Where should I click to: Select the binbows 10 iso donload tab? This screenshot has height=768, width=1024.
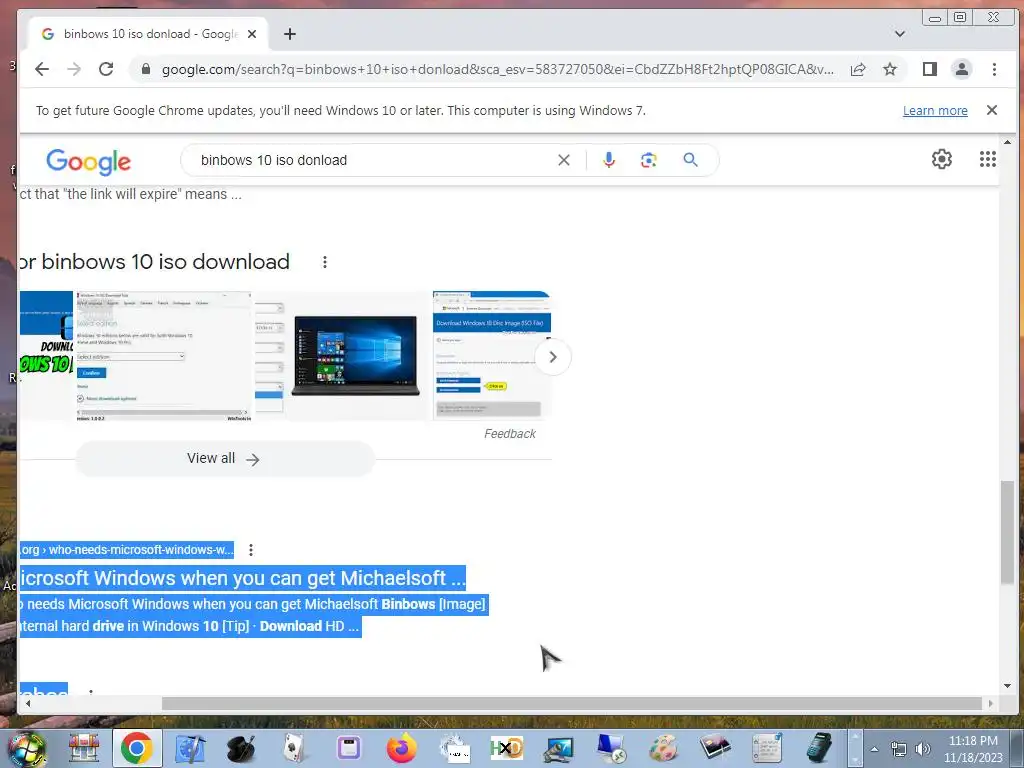tap(148, 34)
